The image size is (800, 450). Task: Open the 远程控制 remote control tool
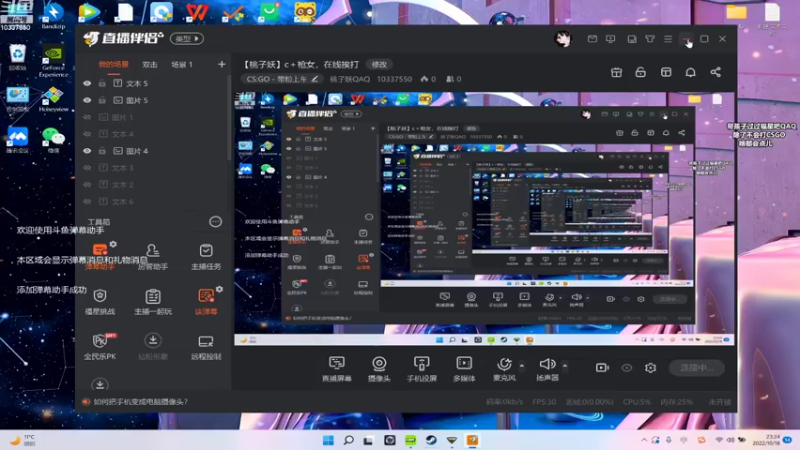[206, 346]
